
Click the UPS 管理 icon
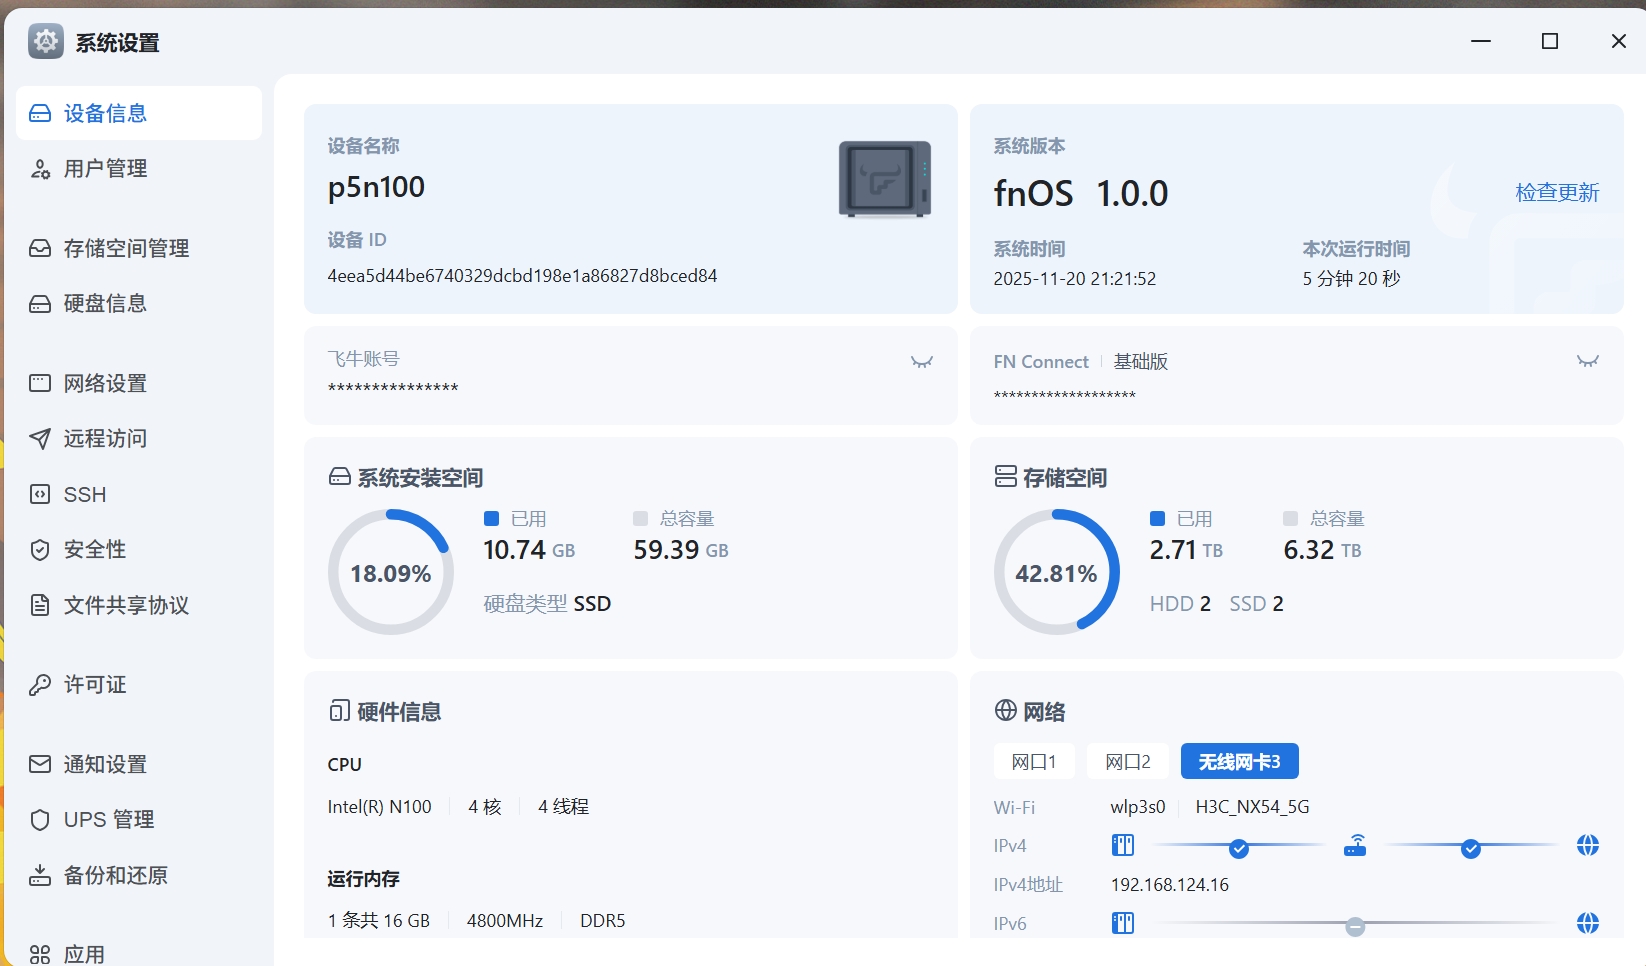(x=40, y=819)
